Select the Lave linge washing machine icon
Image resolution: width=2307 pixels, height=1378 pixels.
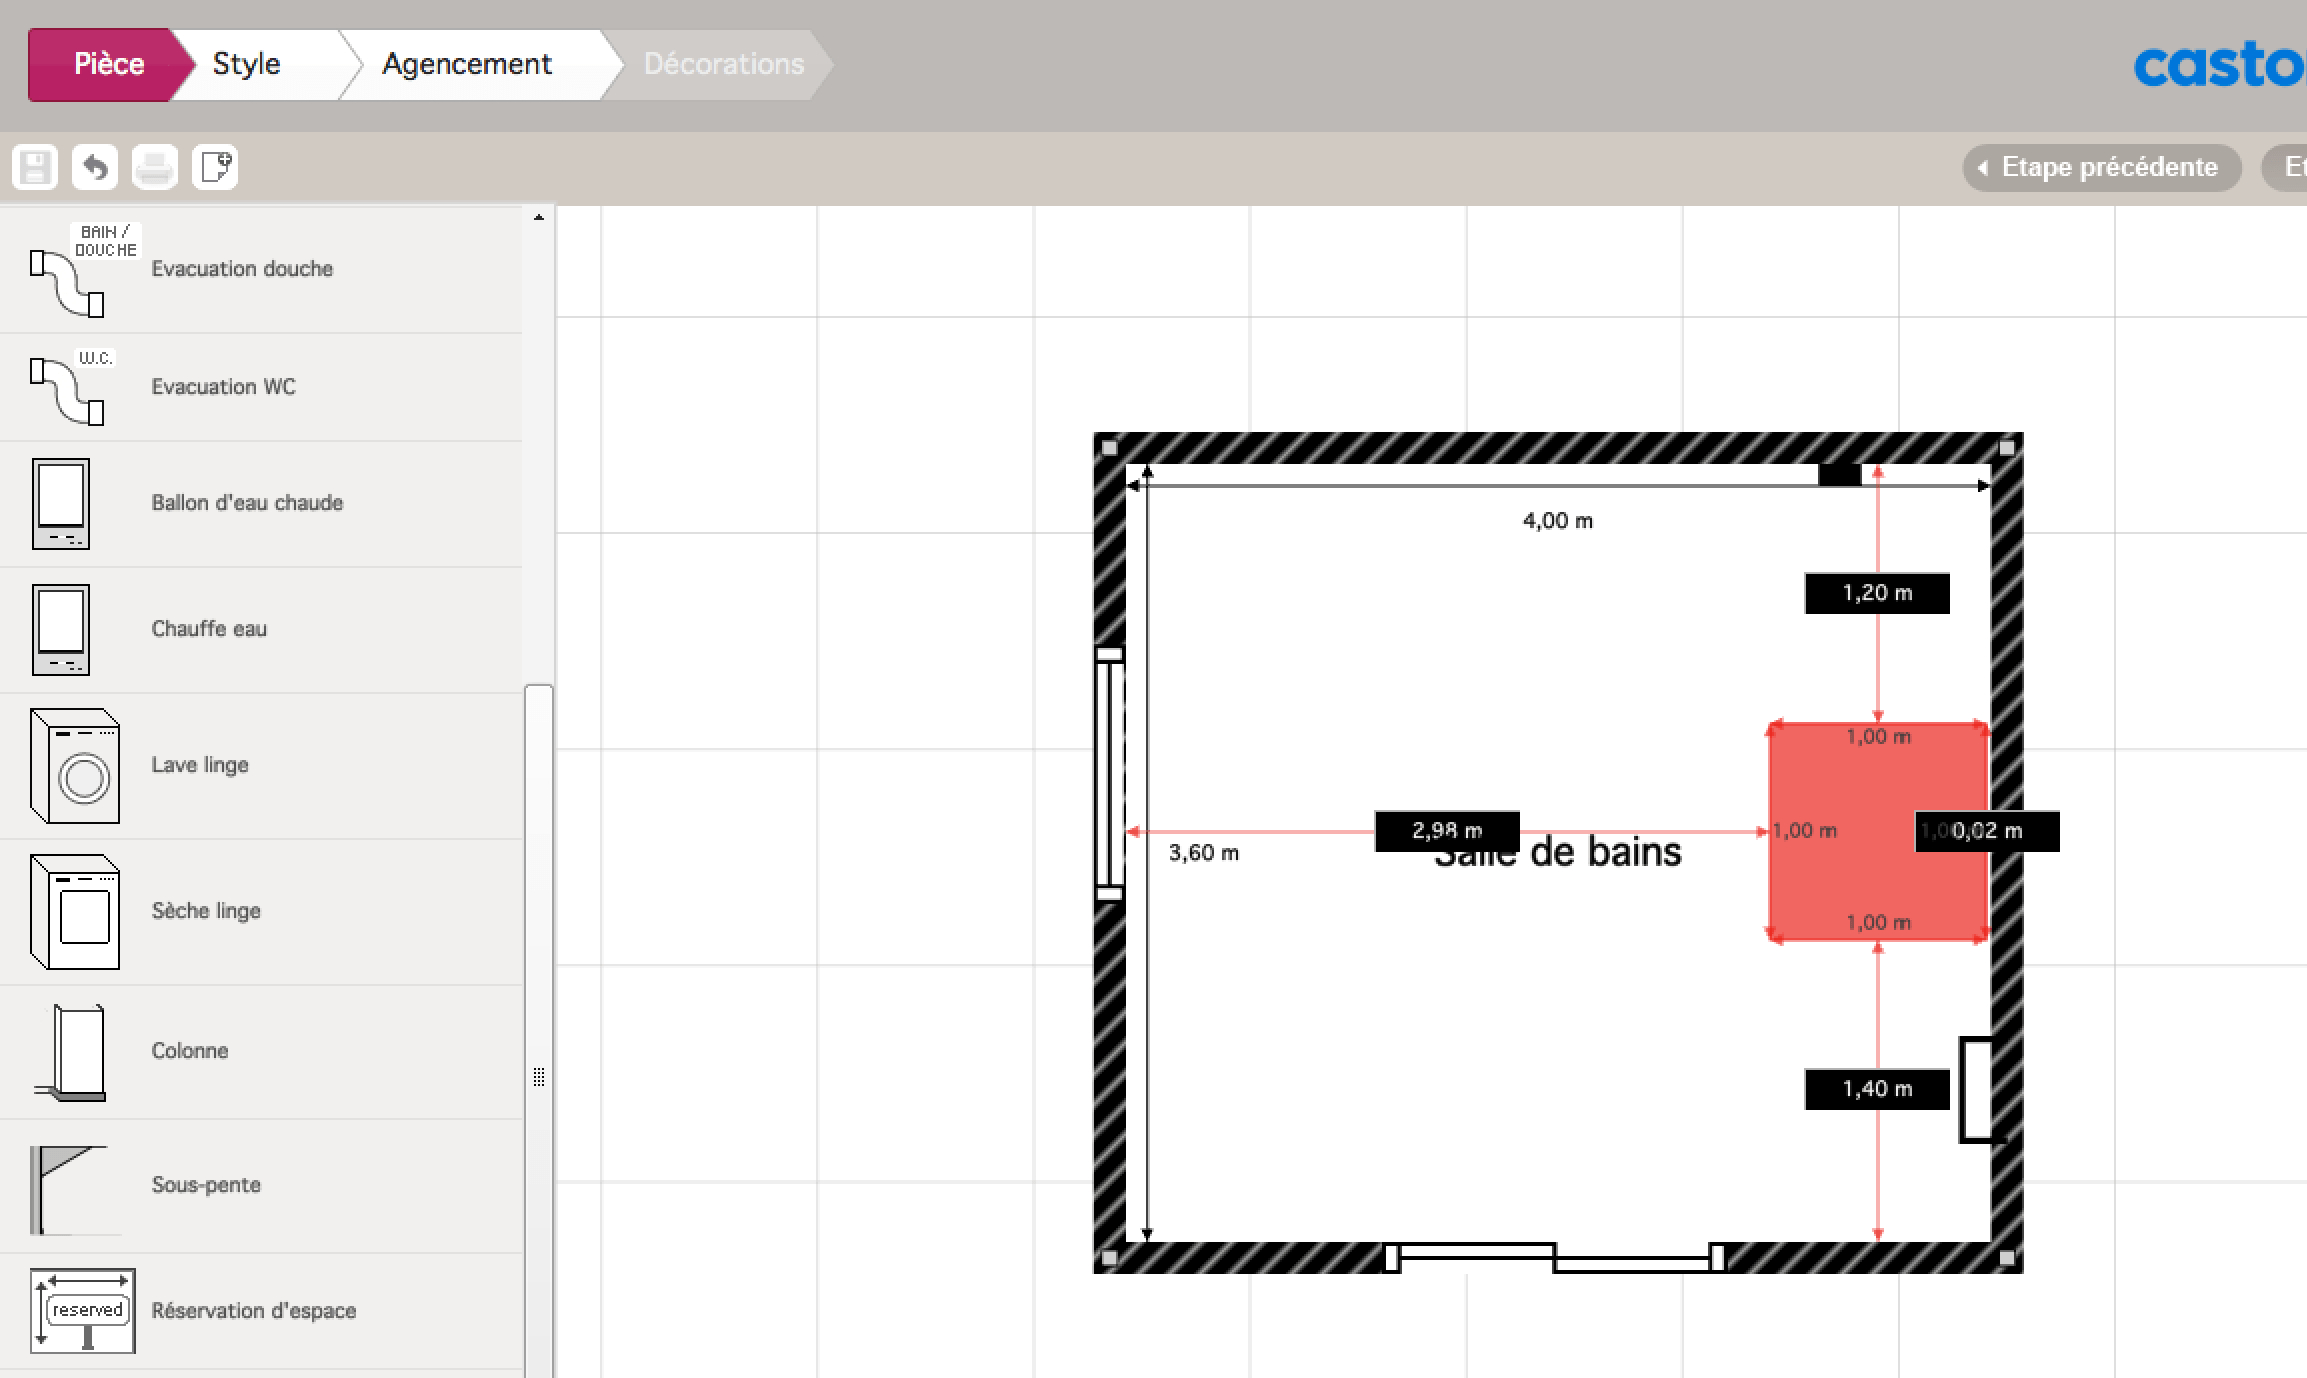[x=75, y=766]
